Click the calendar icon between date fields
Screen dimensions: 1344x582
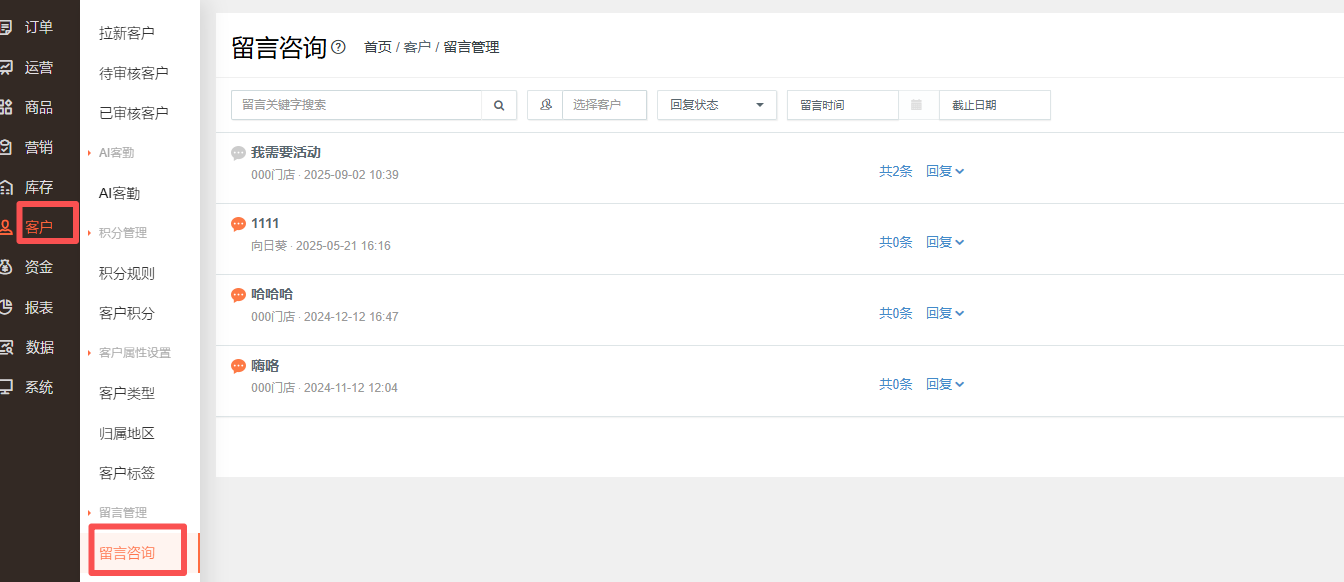pos(917,105)
